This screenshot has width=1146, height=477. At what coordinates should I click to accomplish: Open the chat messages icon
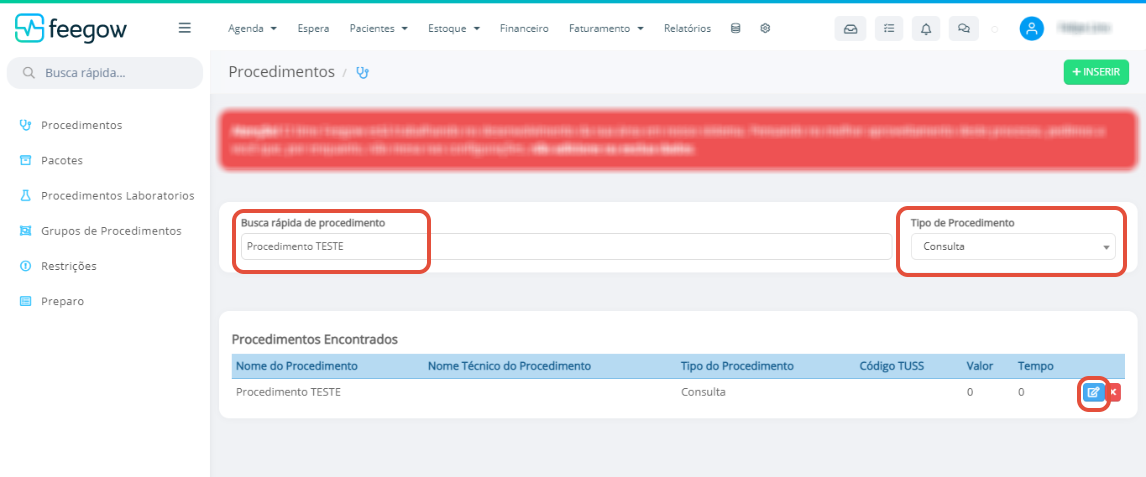pyautogui.click(x=963, y=28)
